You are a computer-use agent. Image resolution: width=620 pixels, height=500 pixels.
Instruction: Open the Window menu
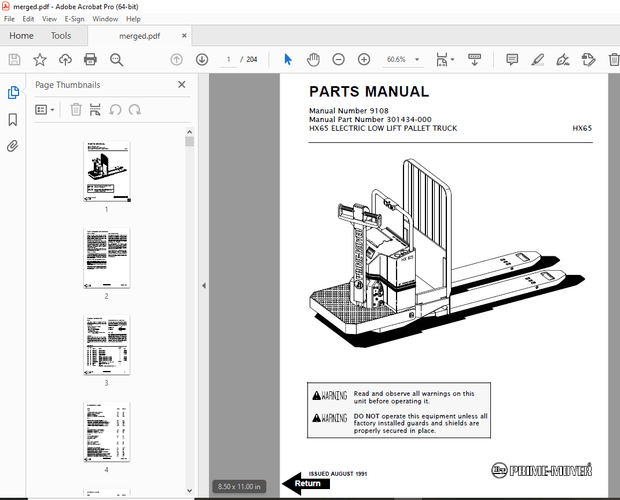105,19
